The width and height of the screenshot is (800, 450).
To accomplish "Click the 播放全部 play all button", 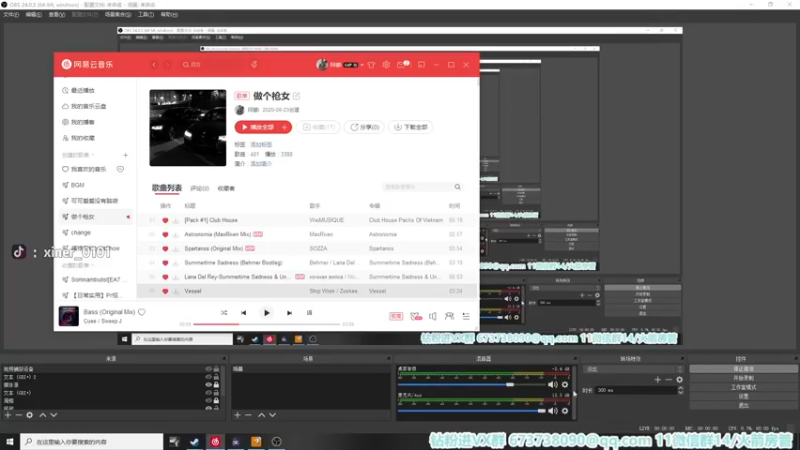I will pyautogui.click(x=258, y=127).
